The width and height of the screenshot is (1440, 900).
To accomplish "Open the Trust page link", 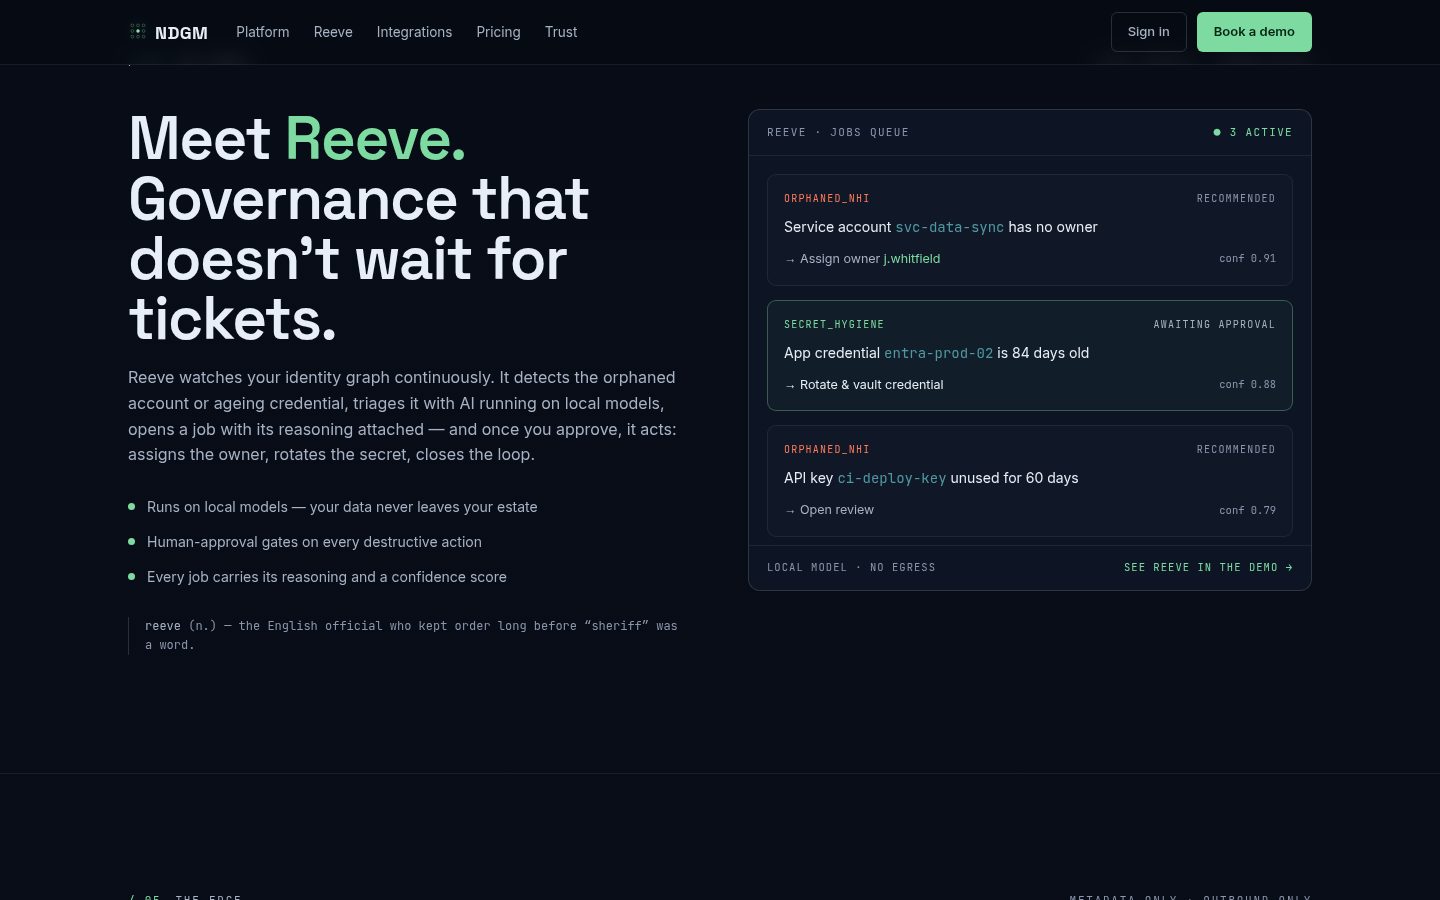I will tap(561, 32).
